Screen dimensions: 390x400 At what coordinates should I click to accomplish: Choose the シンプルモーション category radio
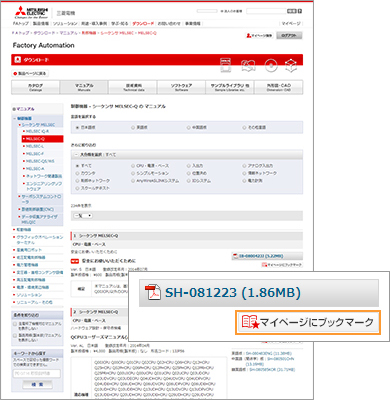tap(133, 173)
